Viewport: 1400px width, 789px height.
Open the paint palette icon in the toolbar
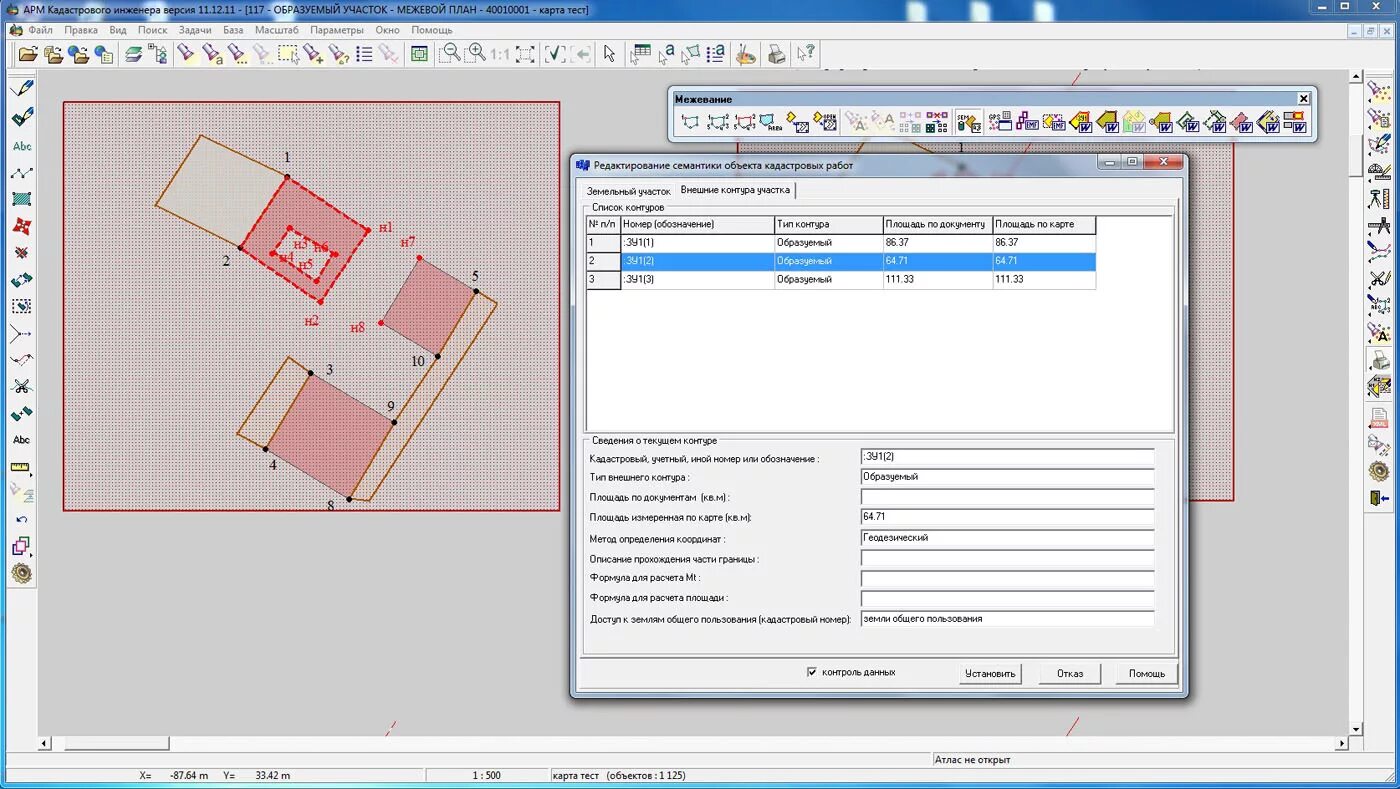pos(746,54)
